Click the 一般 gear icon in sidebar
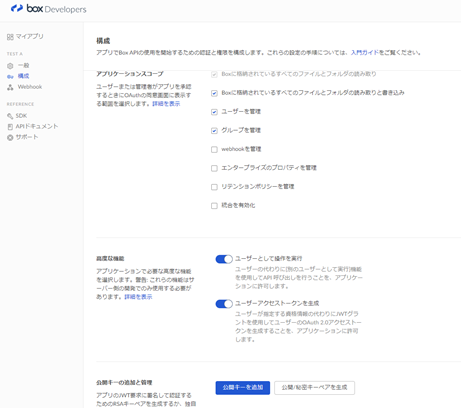461x408 pixels. 10,66
